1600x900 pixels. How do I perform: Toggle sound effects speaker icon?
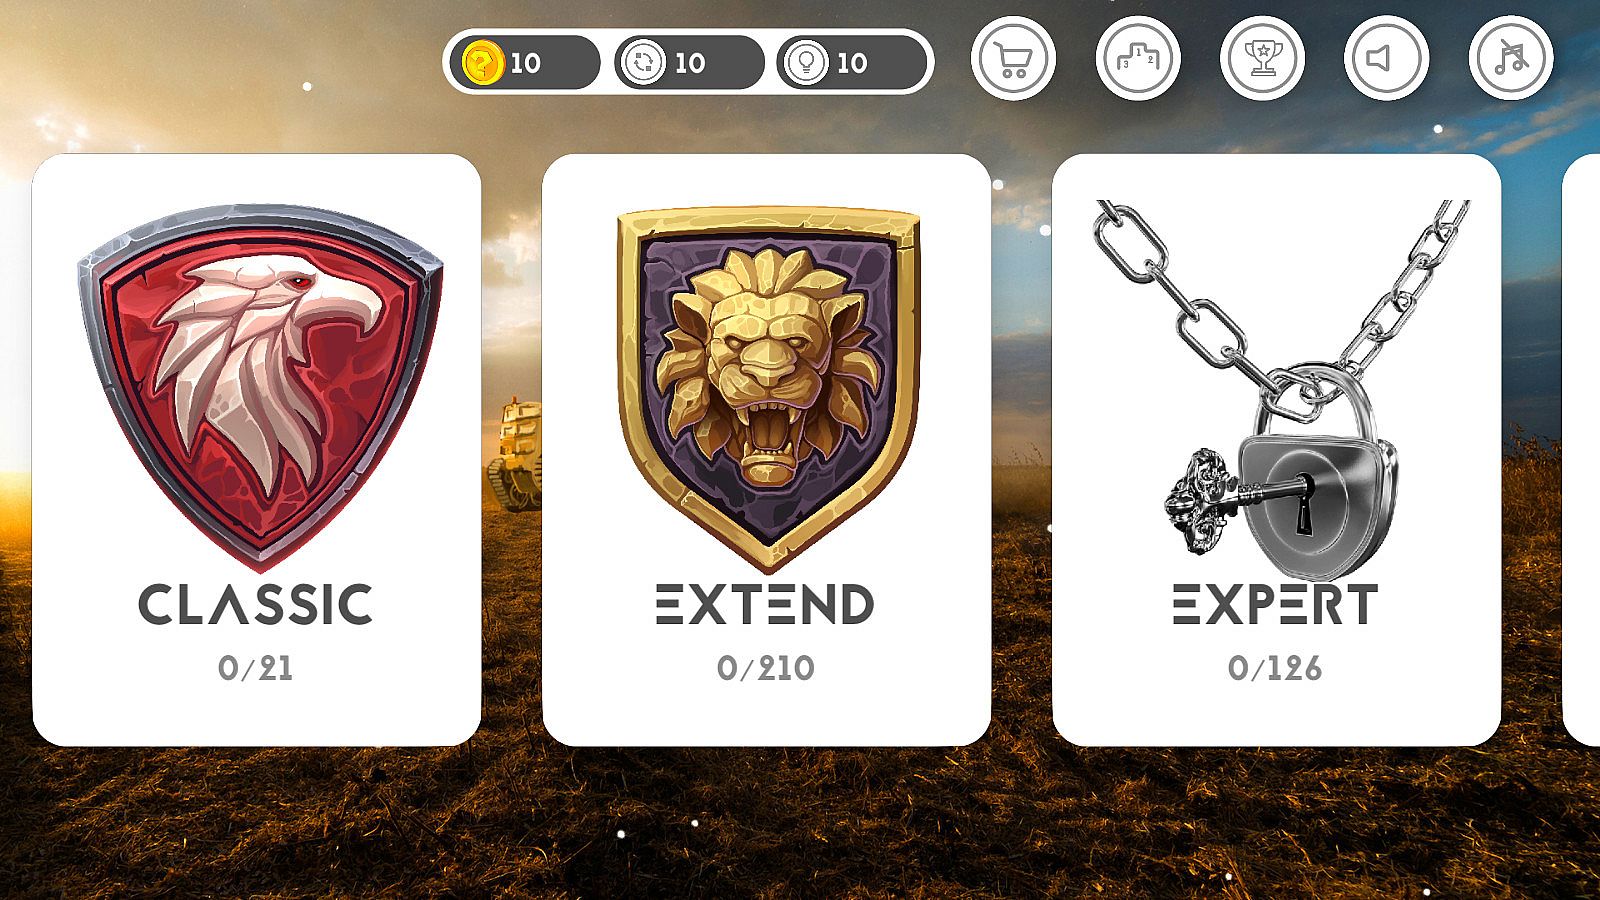point(1386,59)
